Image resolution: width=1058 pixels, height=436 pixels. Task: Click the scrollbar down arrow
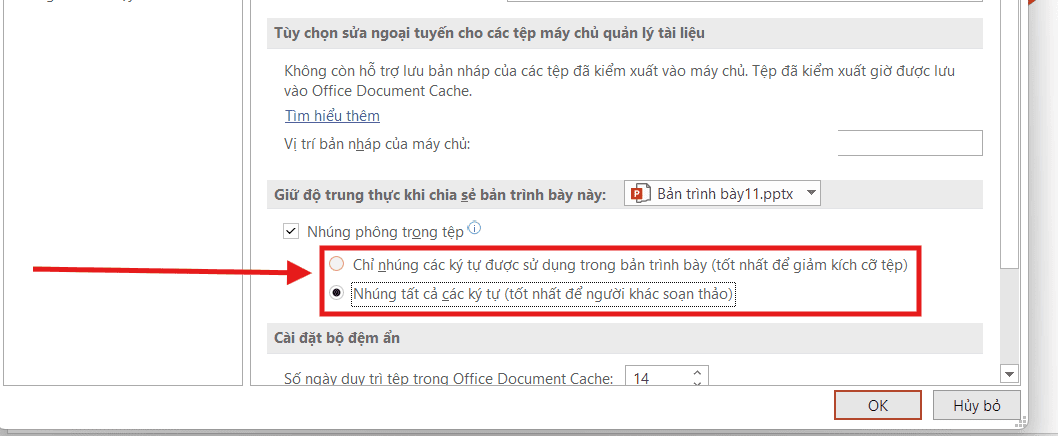(1009, 374)
